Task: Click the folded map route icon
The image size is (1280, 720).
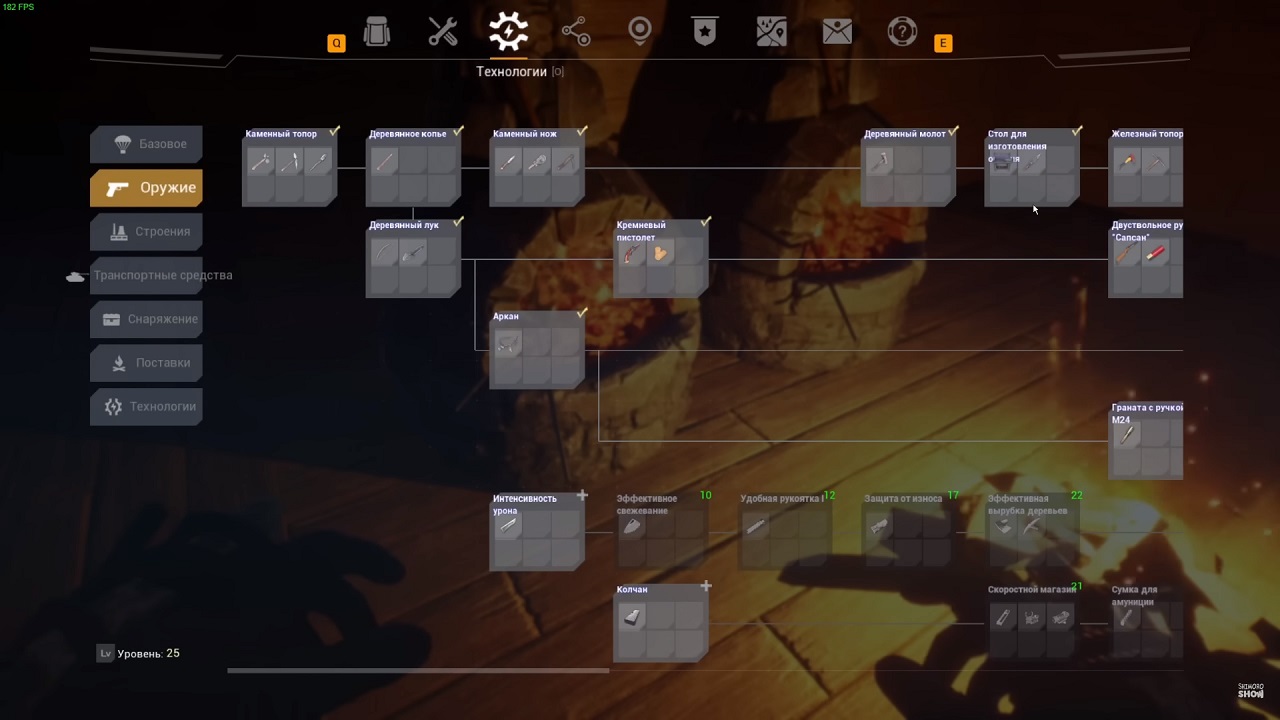Action: 771,32
